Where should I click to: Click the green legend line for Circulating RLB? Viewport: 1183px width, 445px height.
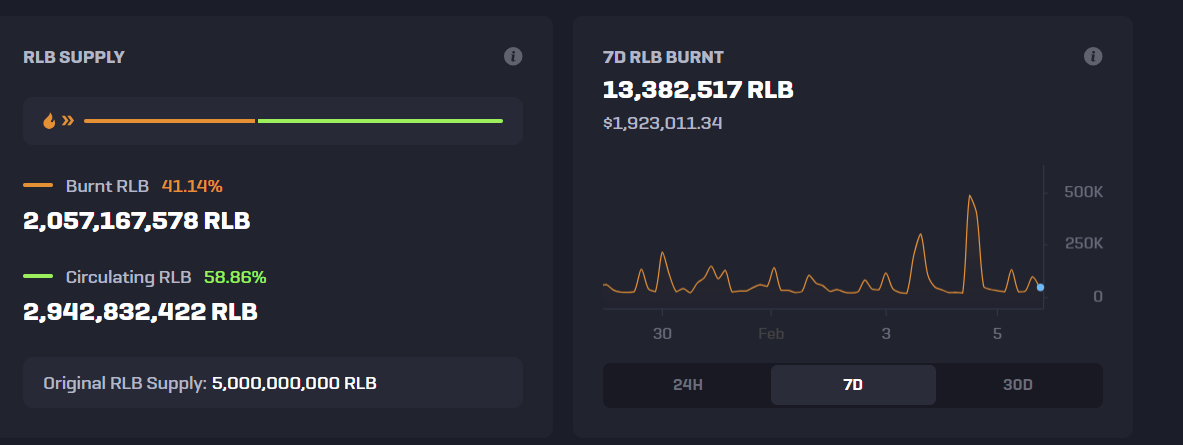click(x=38, y=277)
